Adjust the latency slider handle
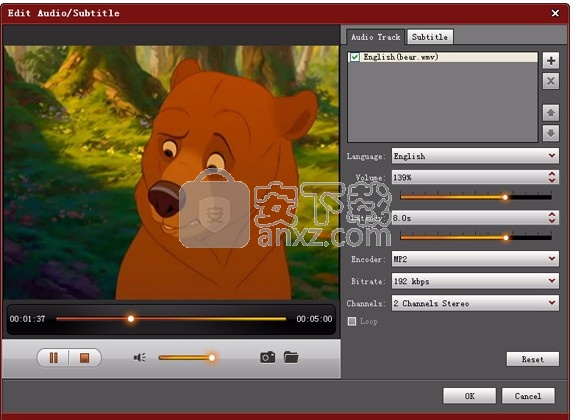This screenshot has width=574, height=420. [506, 238]
